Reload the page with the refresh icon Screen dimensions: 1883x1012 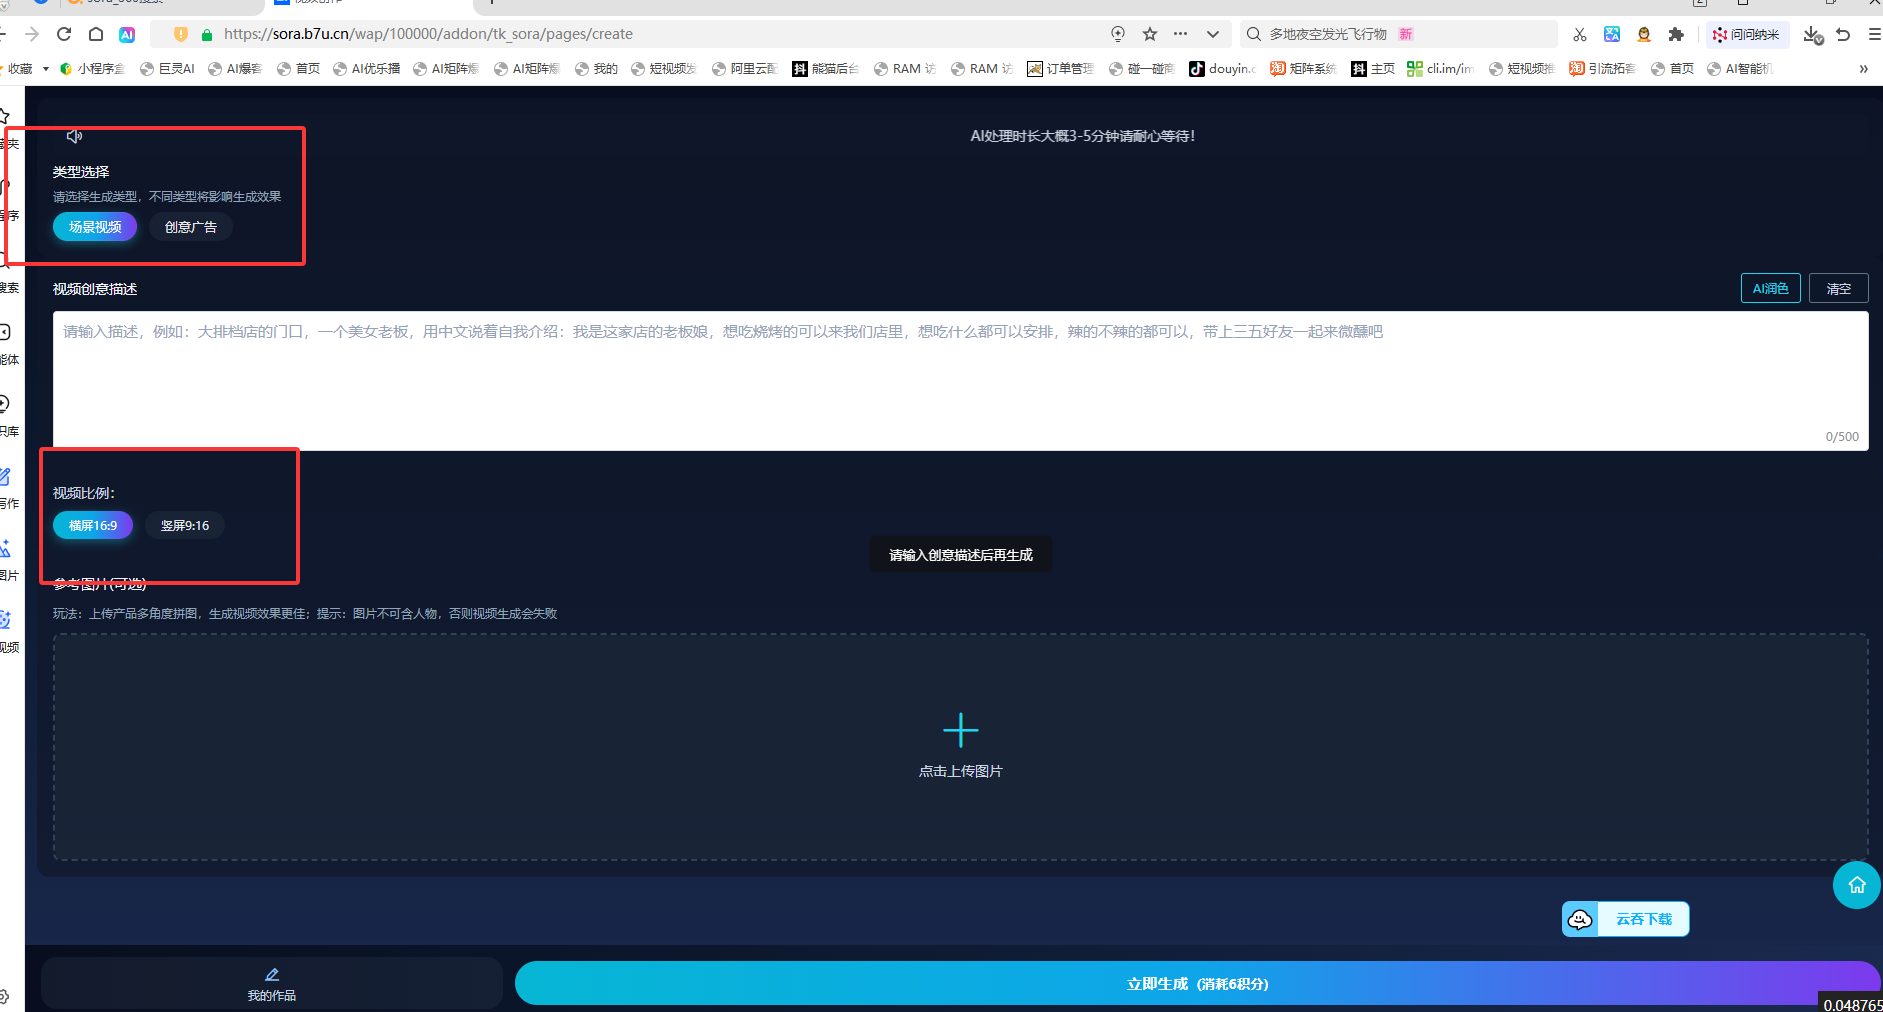click(64, 34)
